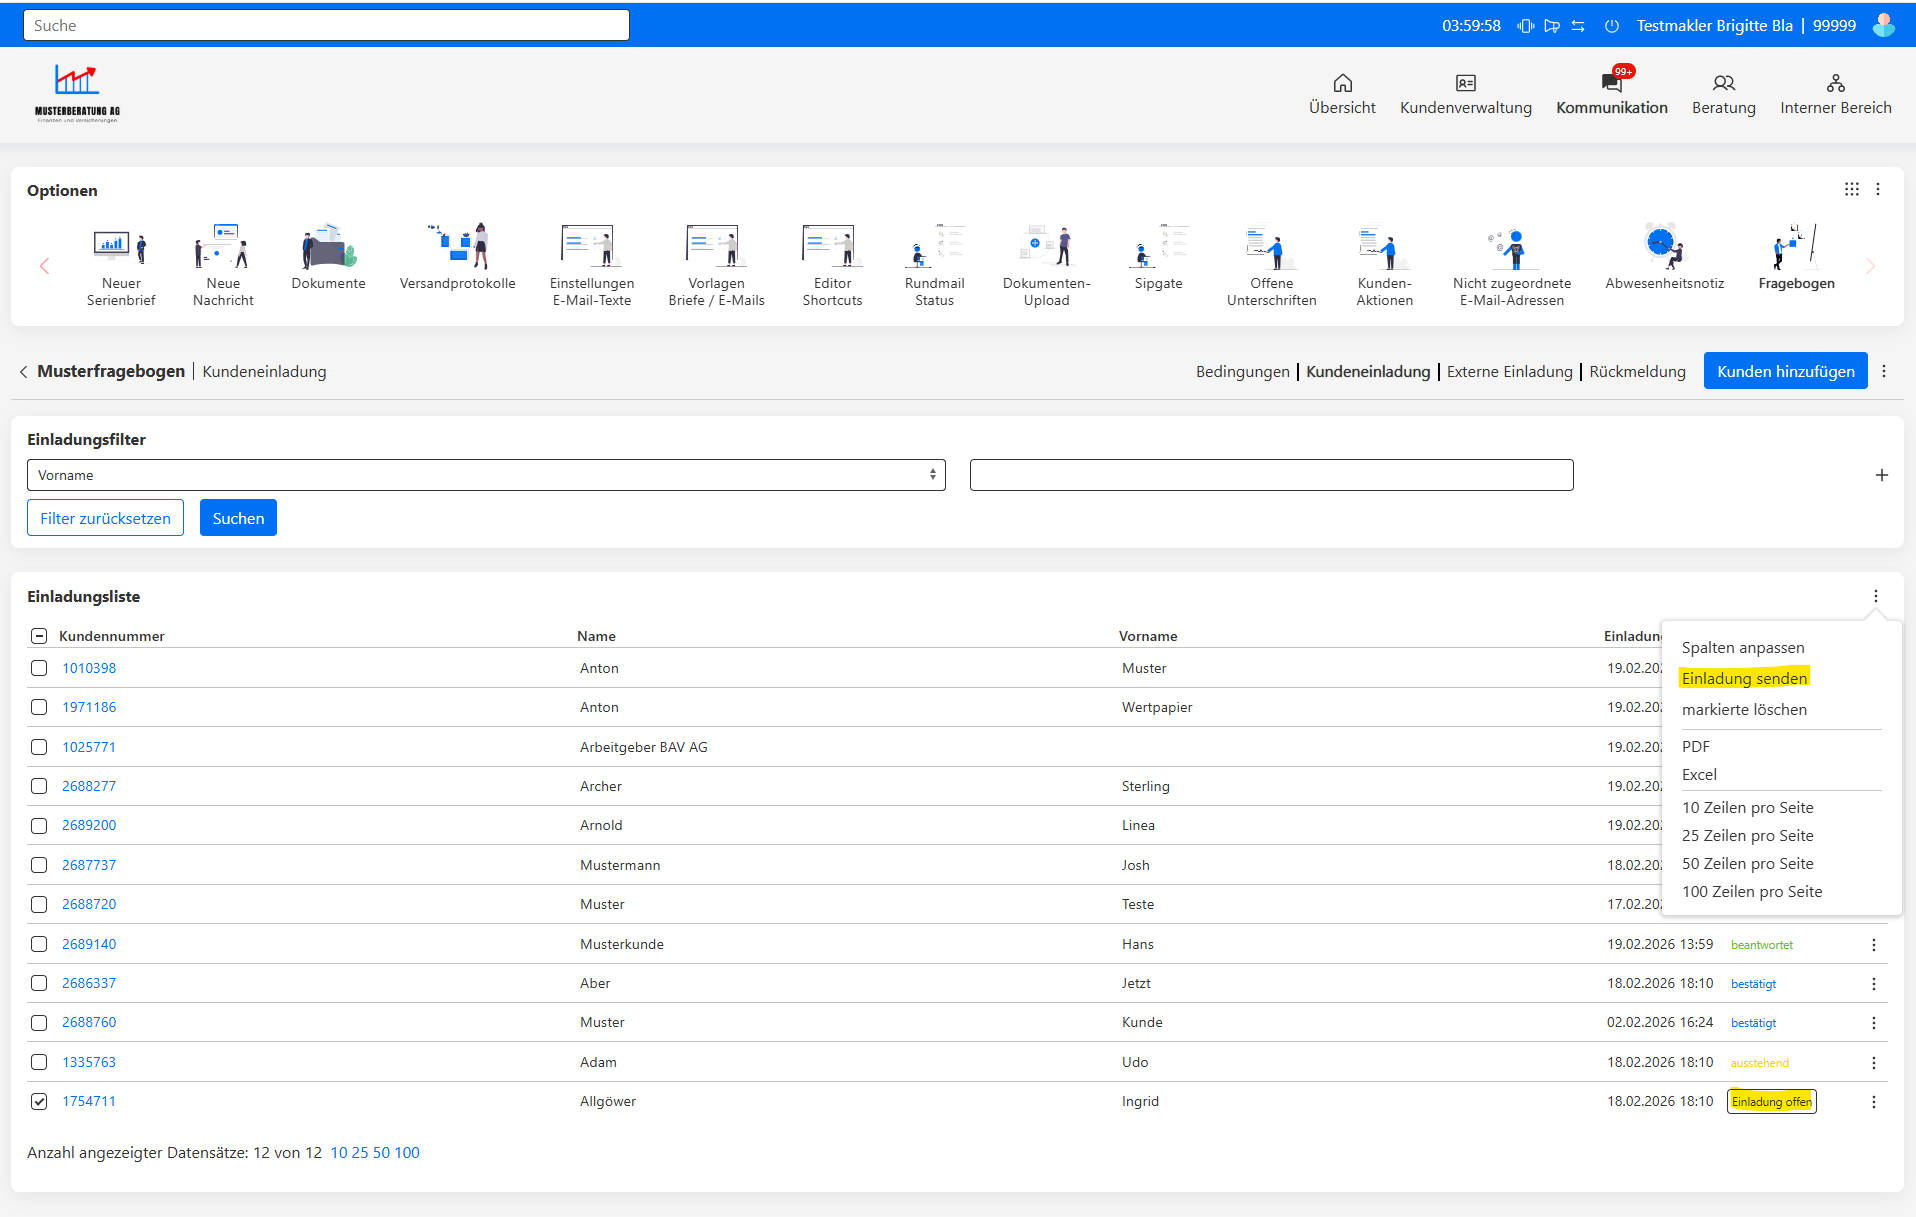Open the Versandprotokolle icon
This screenshot has height=1217, width=1916.
click(457, 246)
